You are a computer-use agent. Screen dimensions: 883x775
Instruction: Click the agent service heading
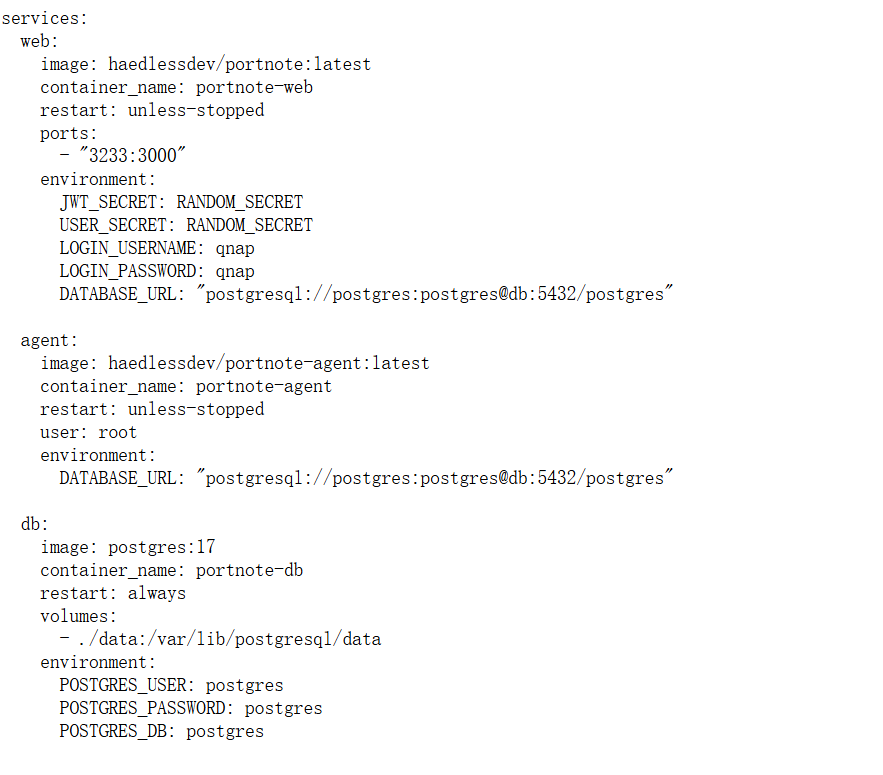[x=49, y=341]
